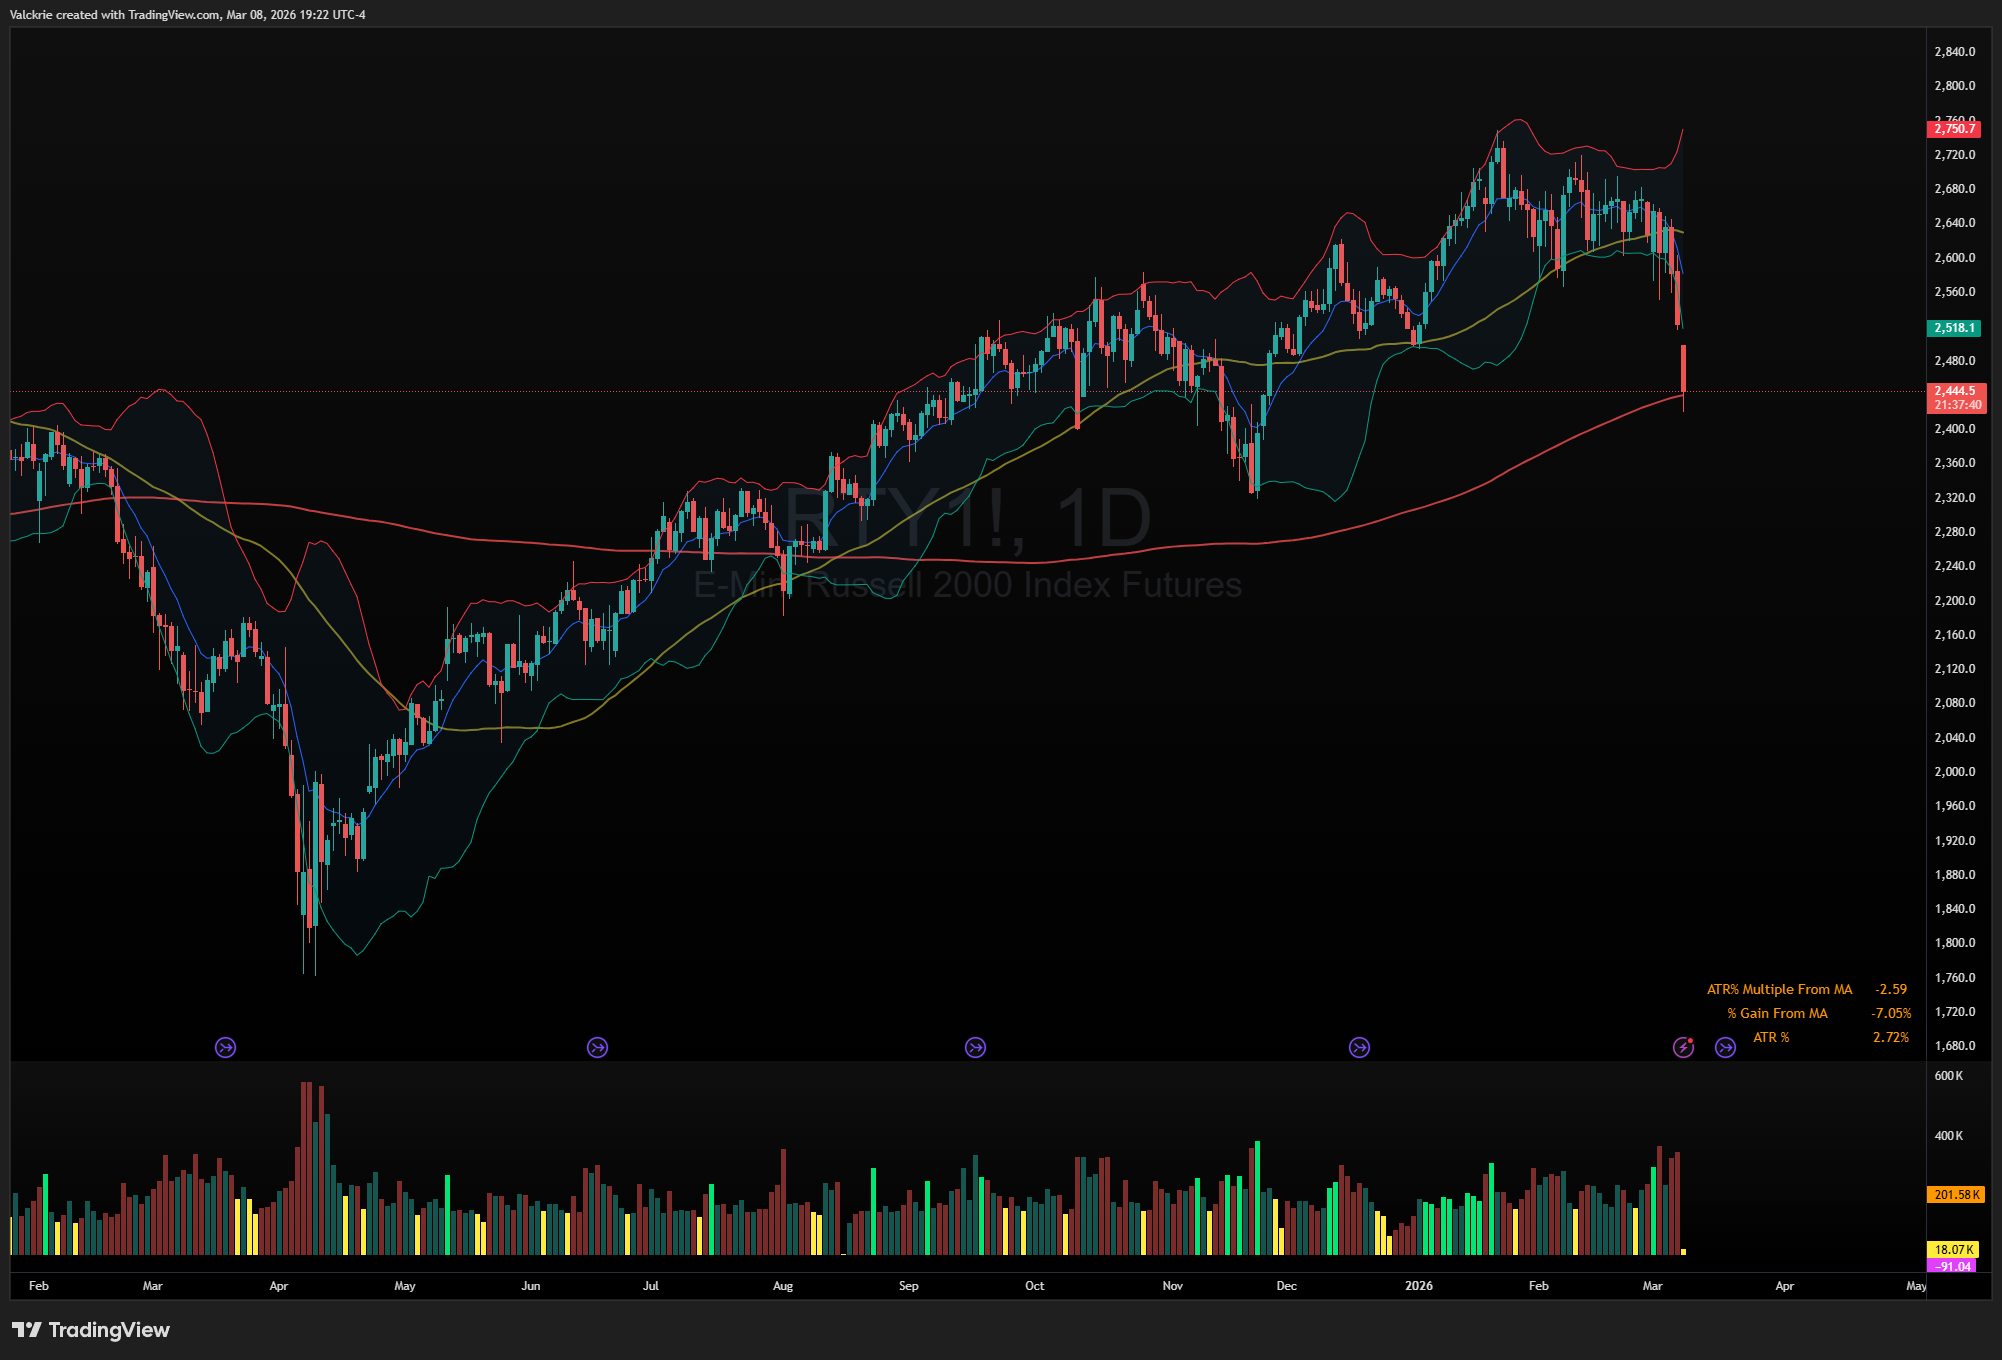Click the green 2,518.1 price label
The width and height of the screenshot is (2002, 1360).
click(x=1953, y=328)
